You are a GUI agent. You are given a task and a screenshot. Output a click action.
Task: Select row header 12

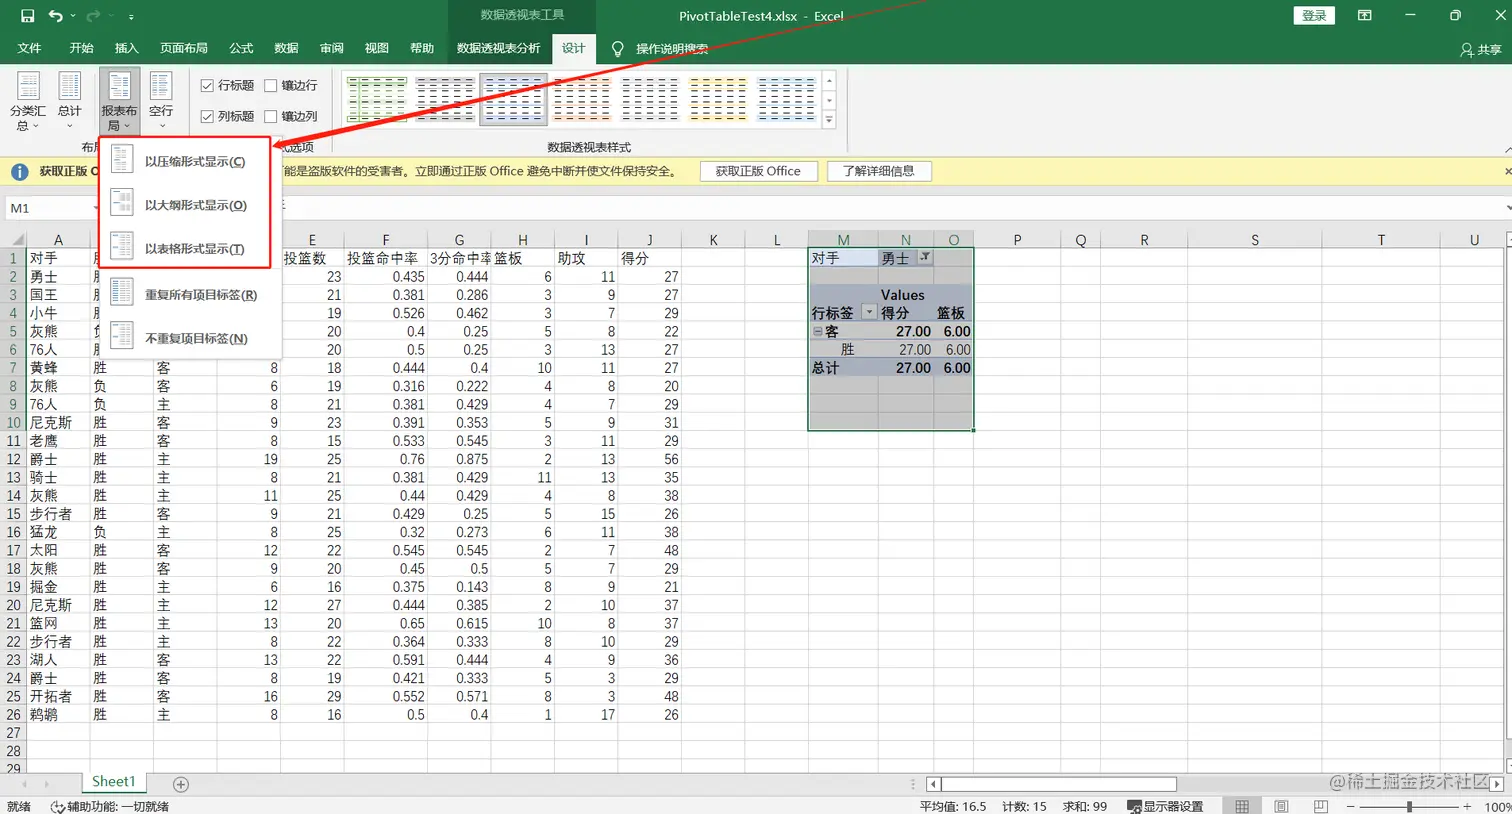13,459
